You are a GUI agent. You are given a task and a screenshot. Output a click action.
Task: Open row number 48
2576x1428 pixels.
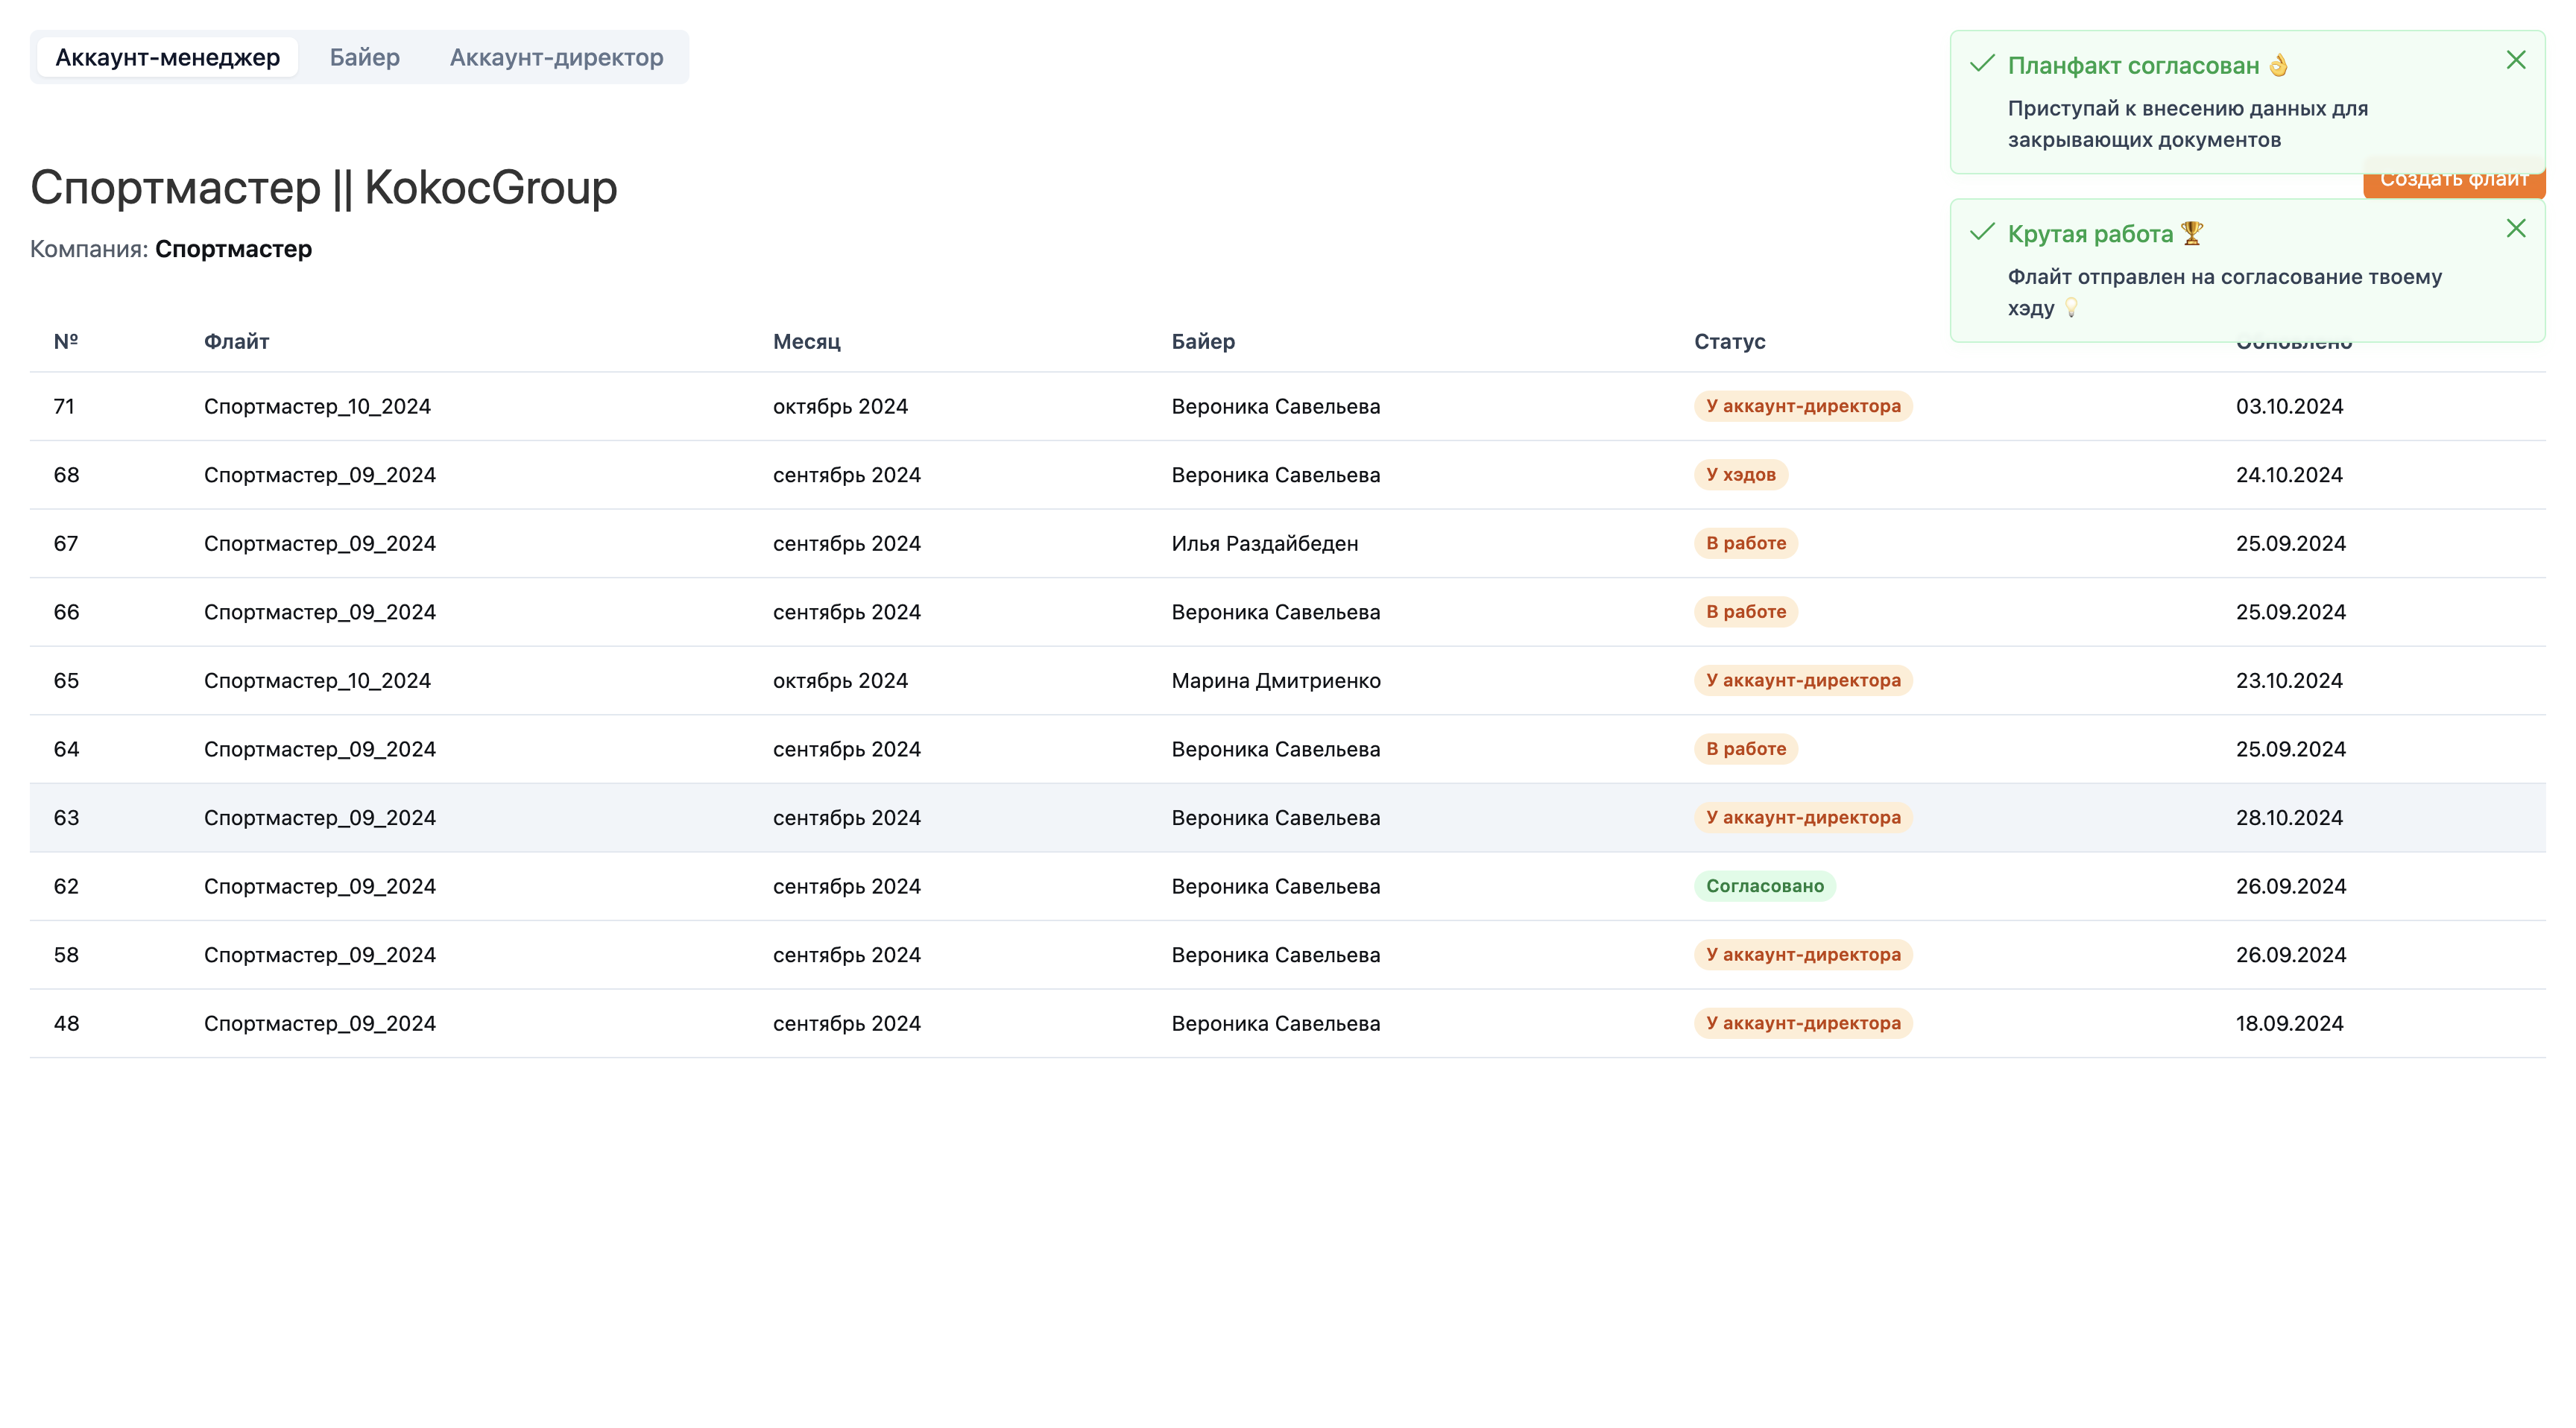(x=1288, y=1023)
